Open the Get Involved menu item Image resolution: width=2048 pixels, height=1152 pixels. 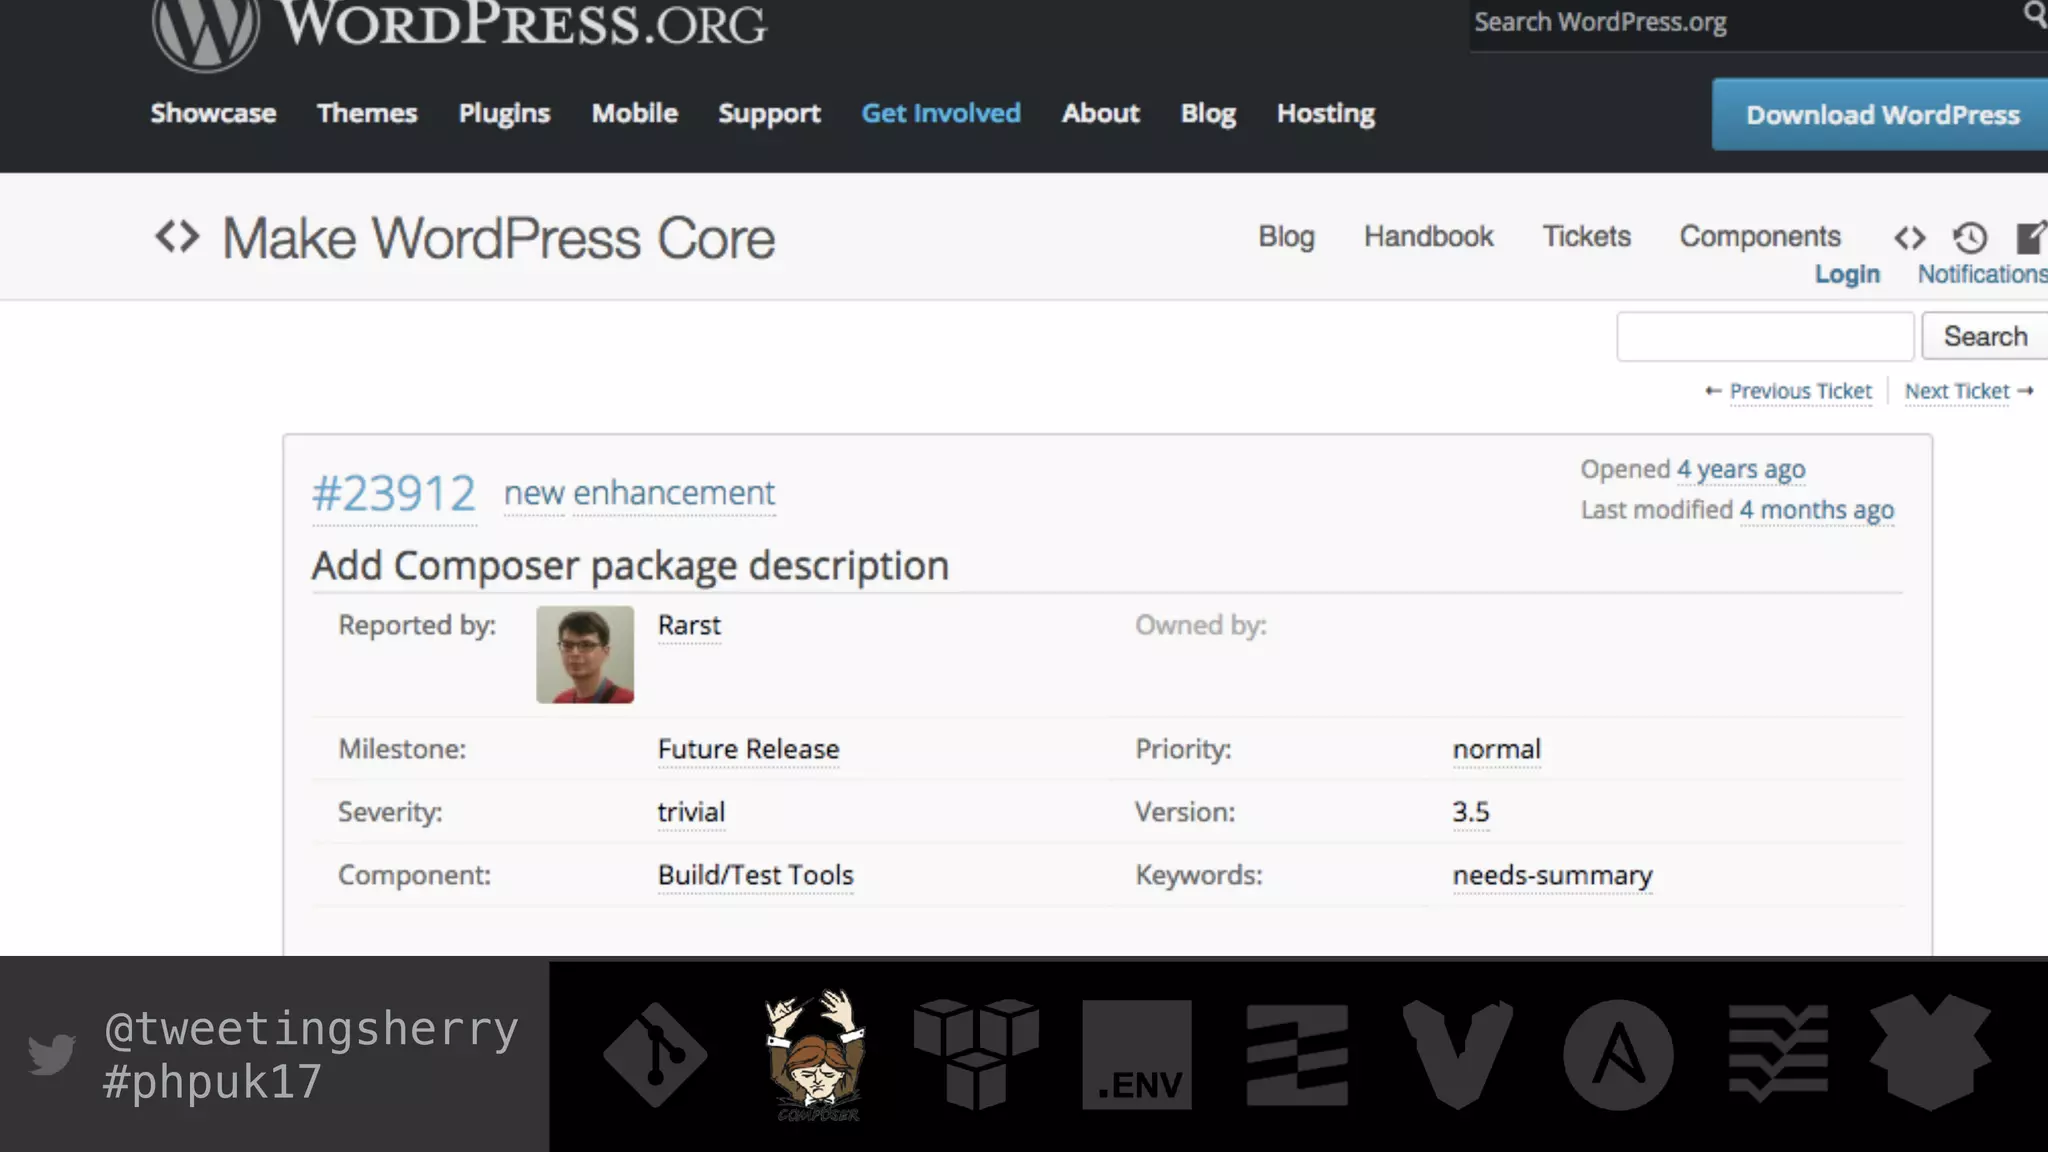click(941, 113)
